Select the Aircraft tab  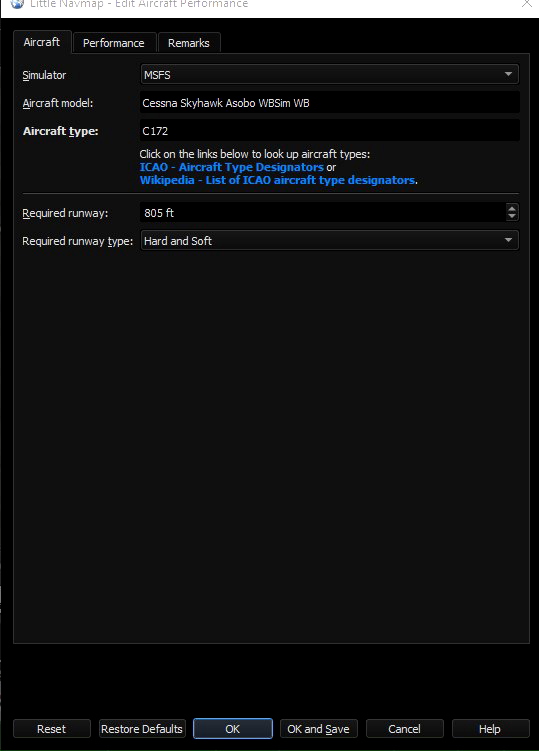[42, 42]
